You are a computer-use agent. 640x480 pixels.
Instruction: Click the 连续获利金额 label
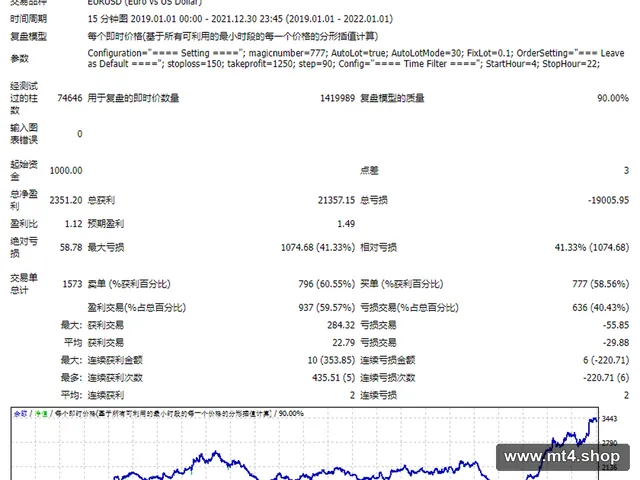click(115, 360)
